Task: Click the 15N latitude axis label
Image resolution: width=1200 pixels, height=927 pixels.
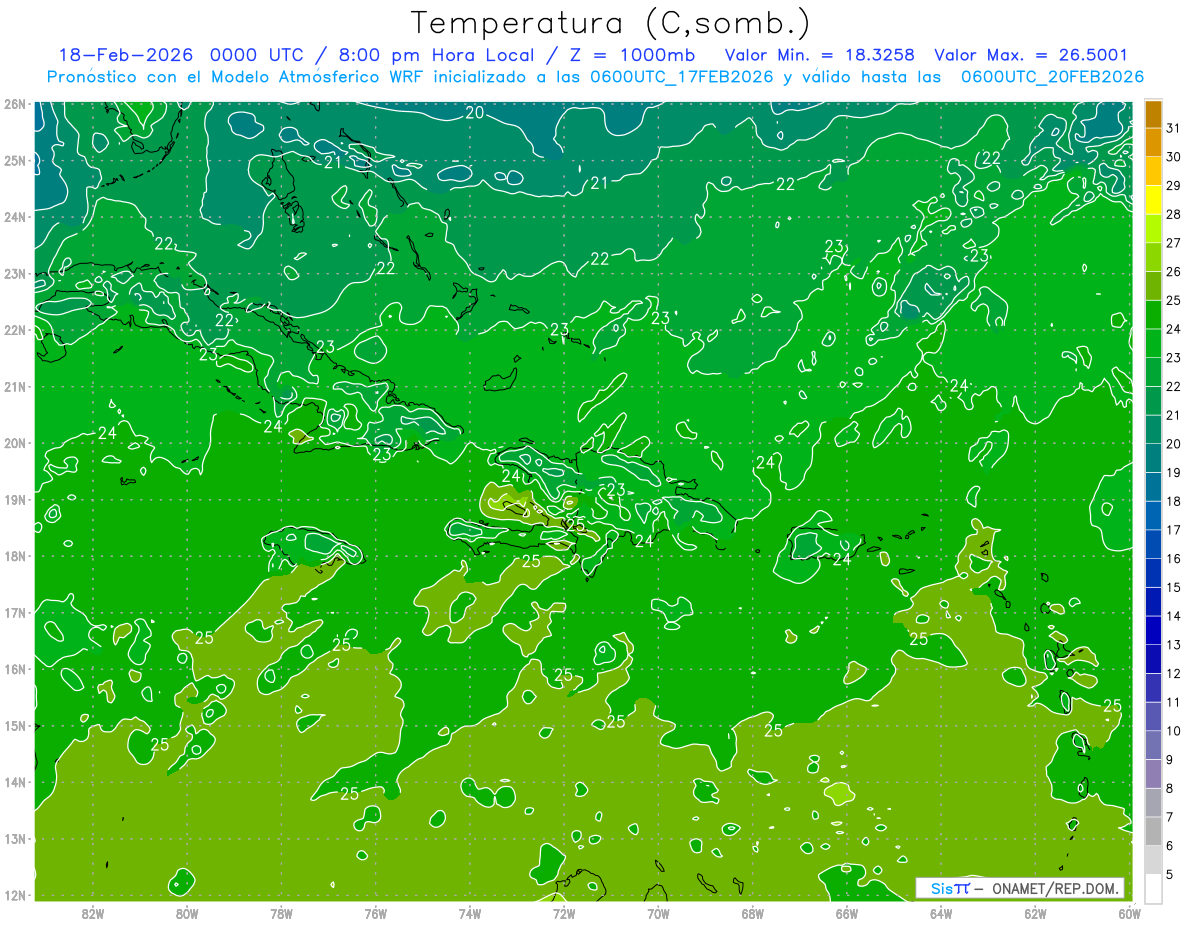Action: pyautogui.click(x=14, y=726)
